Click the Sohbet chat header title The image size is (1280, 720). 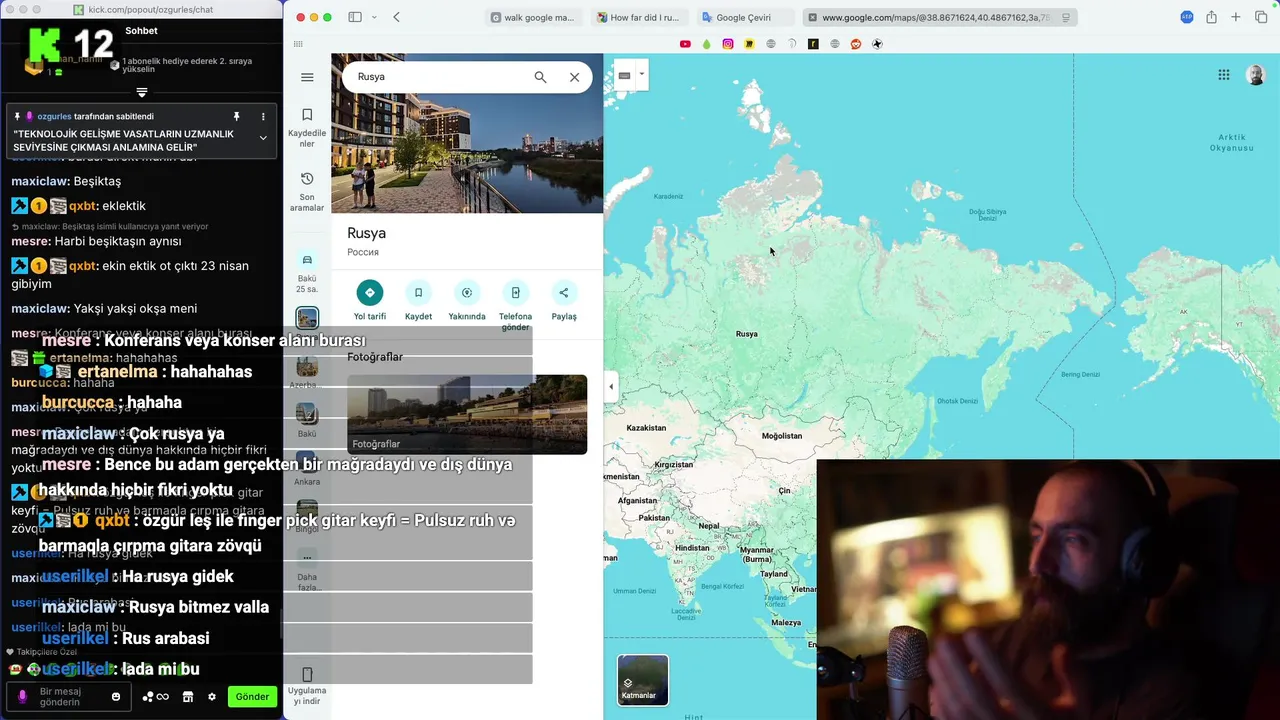click(x=141, y=31)
